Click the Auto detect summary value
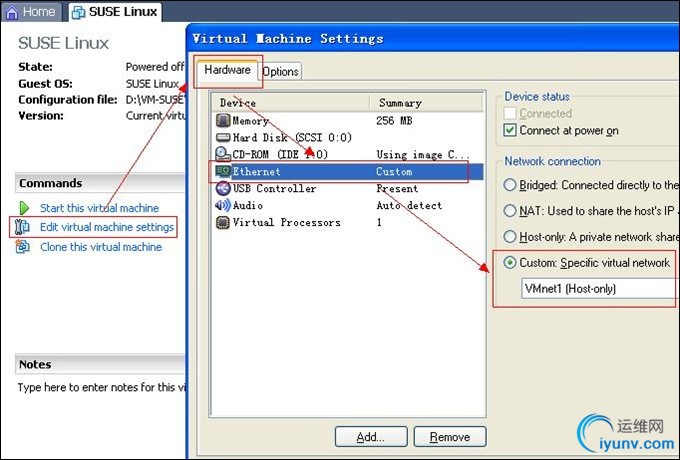680x460 pixels. tap(409, 205)
